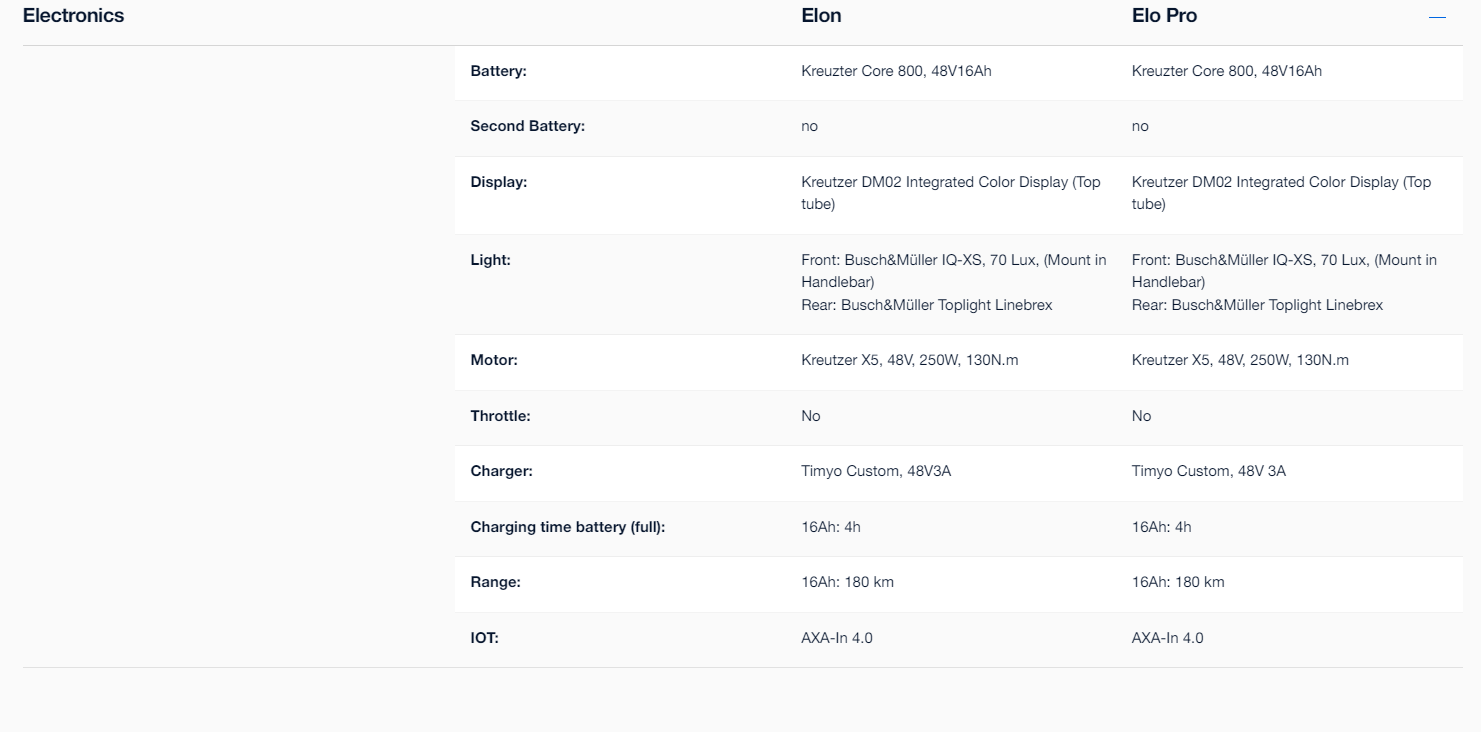The height and width of the screenshot is (732, 1481).
Task: Click Elo Pro's Kreutzer DM02 display value
Action: [x=1282, y=193]
